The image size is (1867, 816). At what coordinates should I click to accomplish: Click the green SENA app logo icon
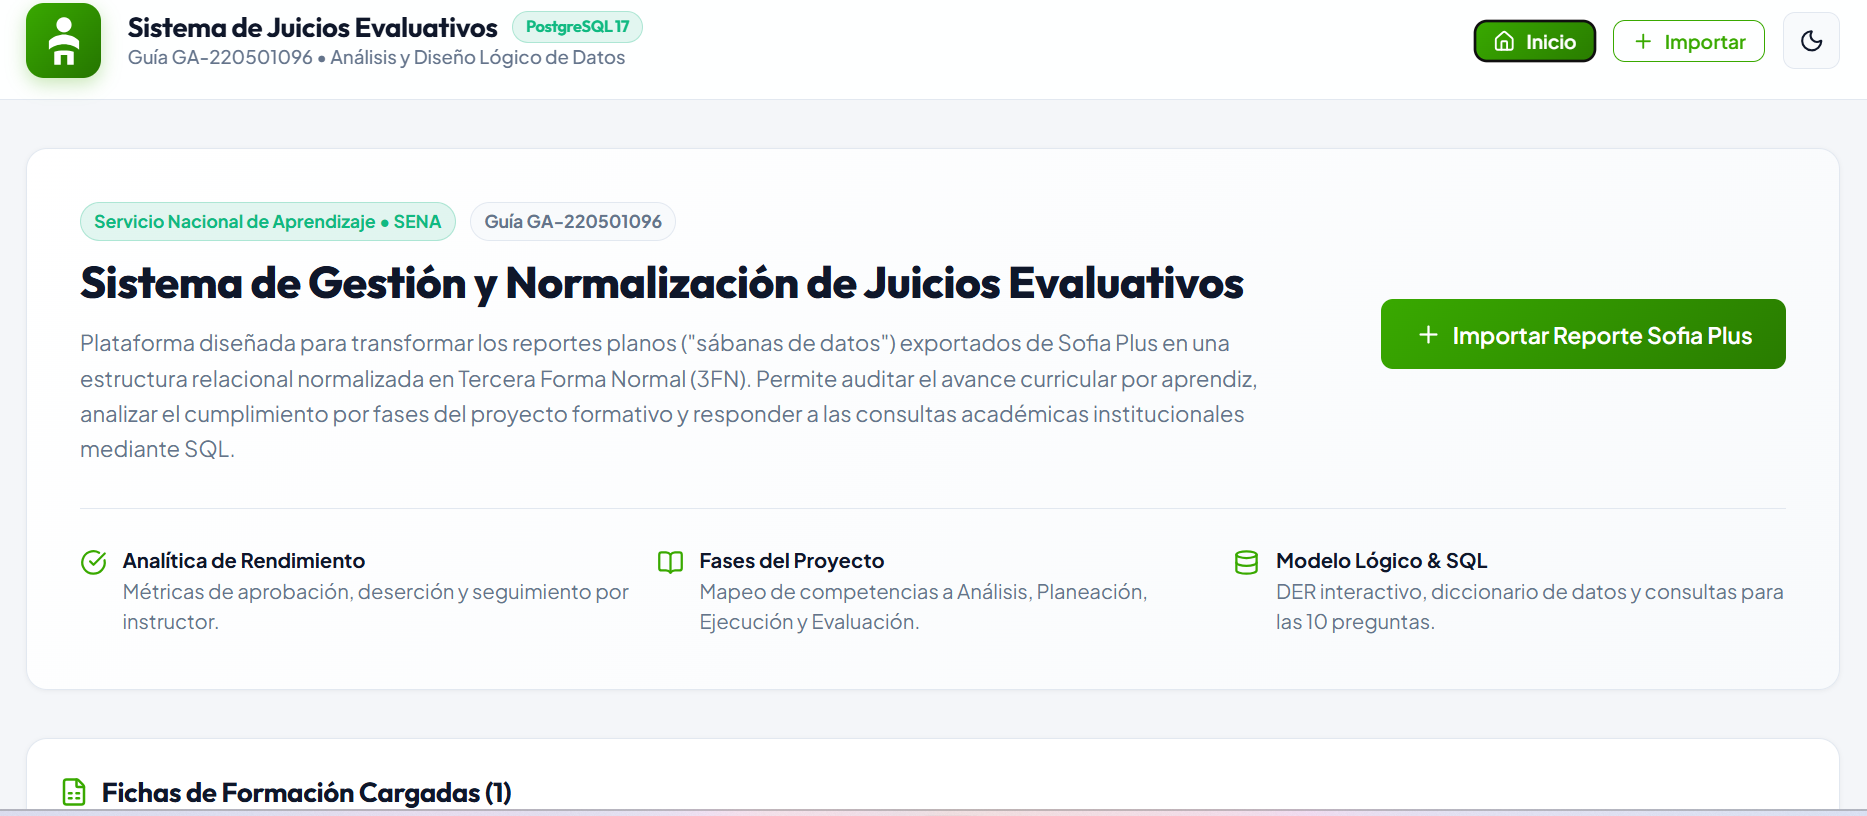(x=63, y=41)
